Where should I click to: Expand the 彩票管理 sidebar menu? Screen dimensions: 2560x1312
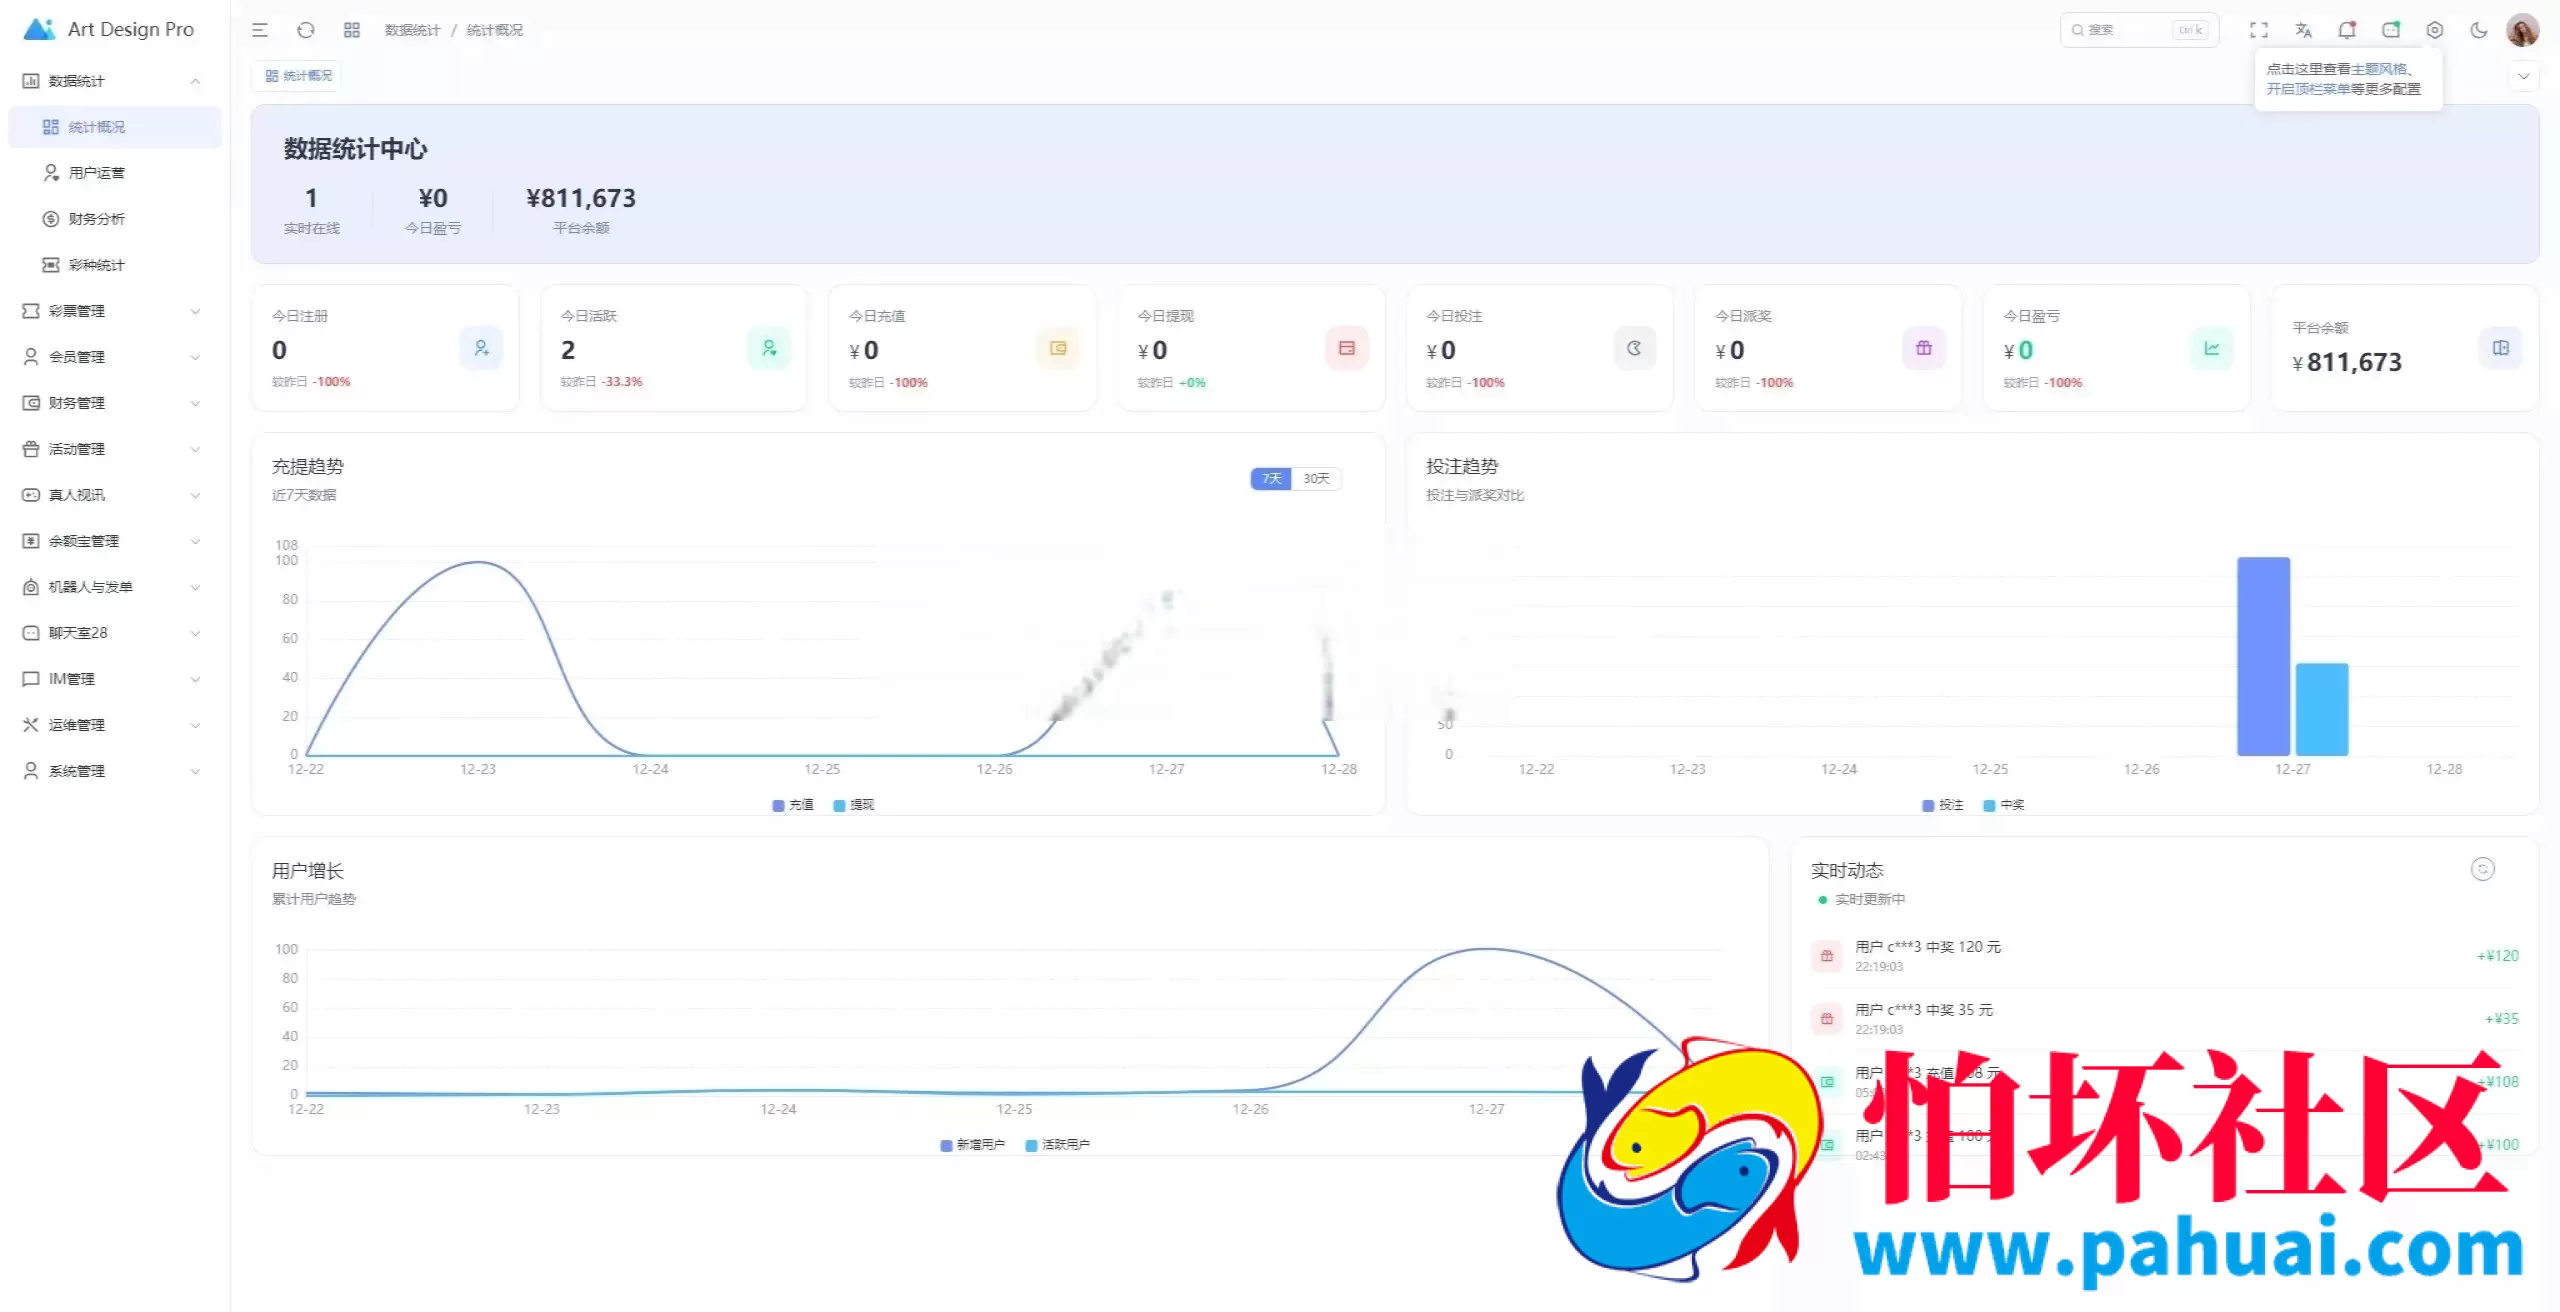click(x=114, y=311)
